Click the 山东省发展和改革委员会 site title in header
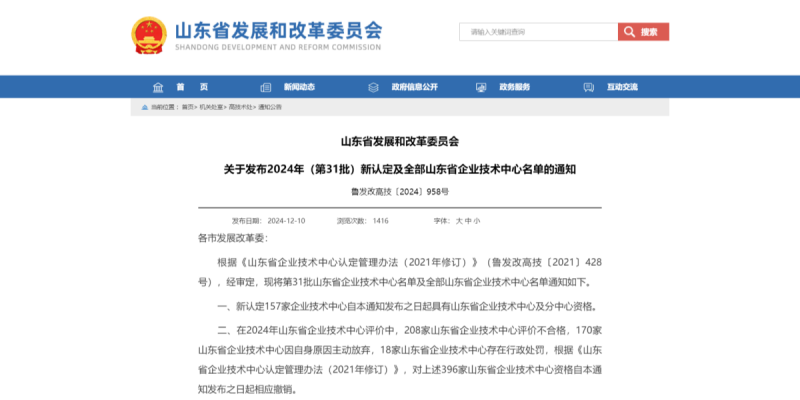The height and width of the screenshot is (400, 800). coord(279,31)
